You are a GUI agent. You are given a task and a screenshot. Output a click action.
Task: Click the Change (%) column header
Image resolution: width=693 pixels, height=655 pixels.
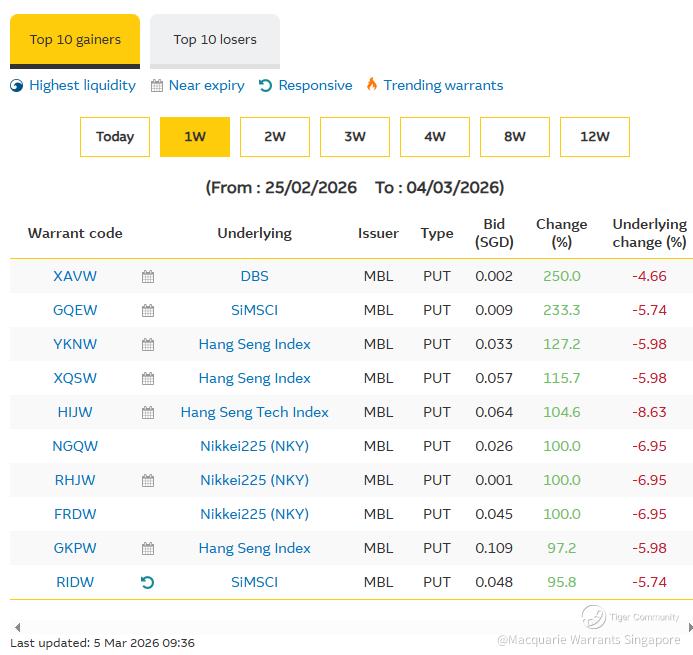(x=561, y=233)
